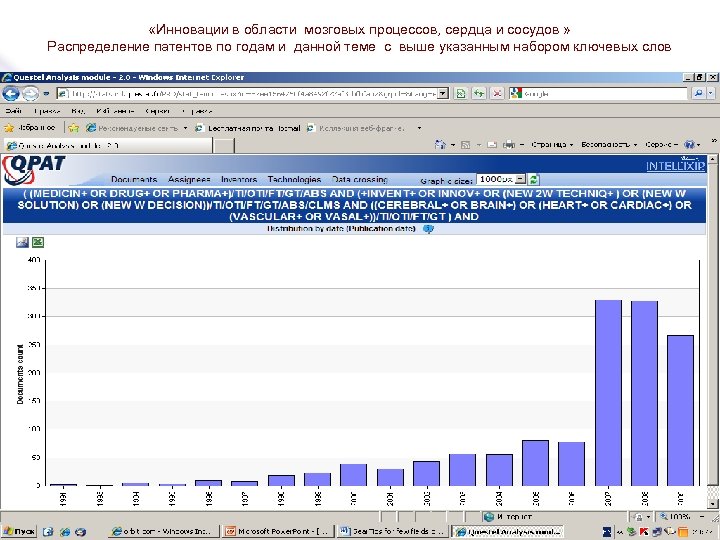Click the third quick launch icon
Viewport: 720px width, 540px height.
pos(80,532)
